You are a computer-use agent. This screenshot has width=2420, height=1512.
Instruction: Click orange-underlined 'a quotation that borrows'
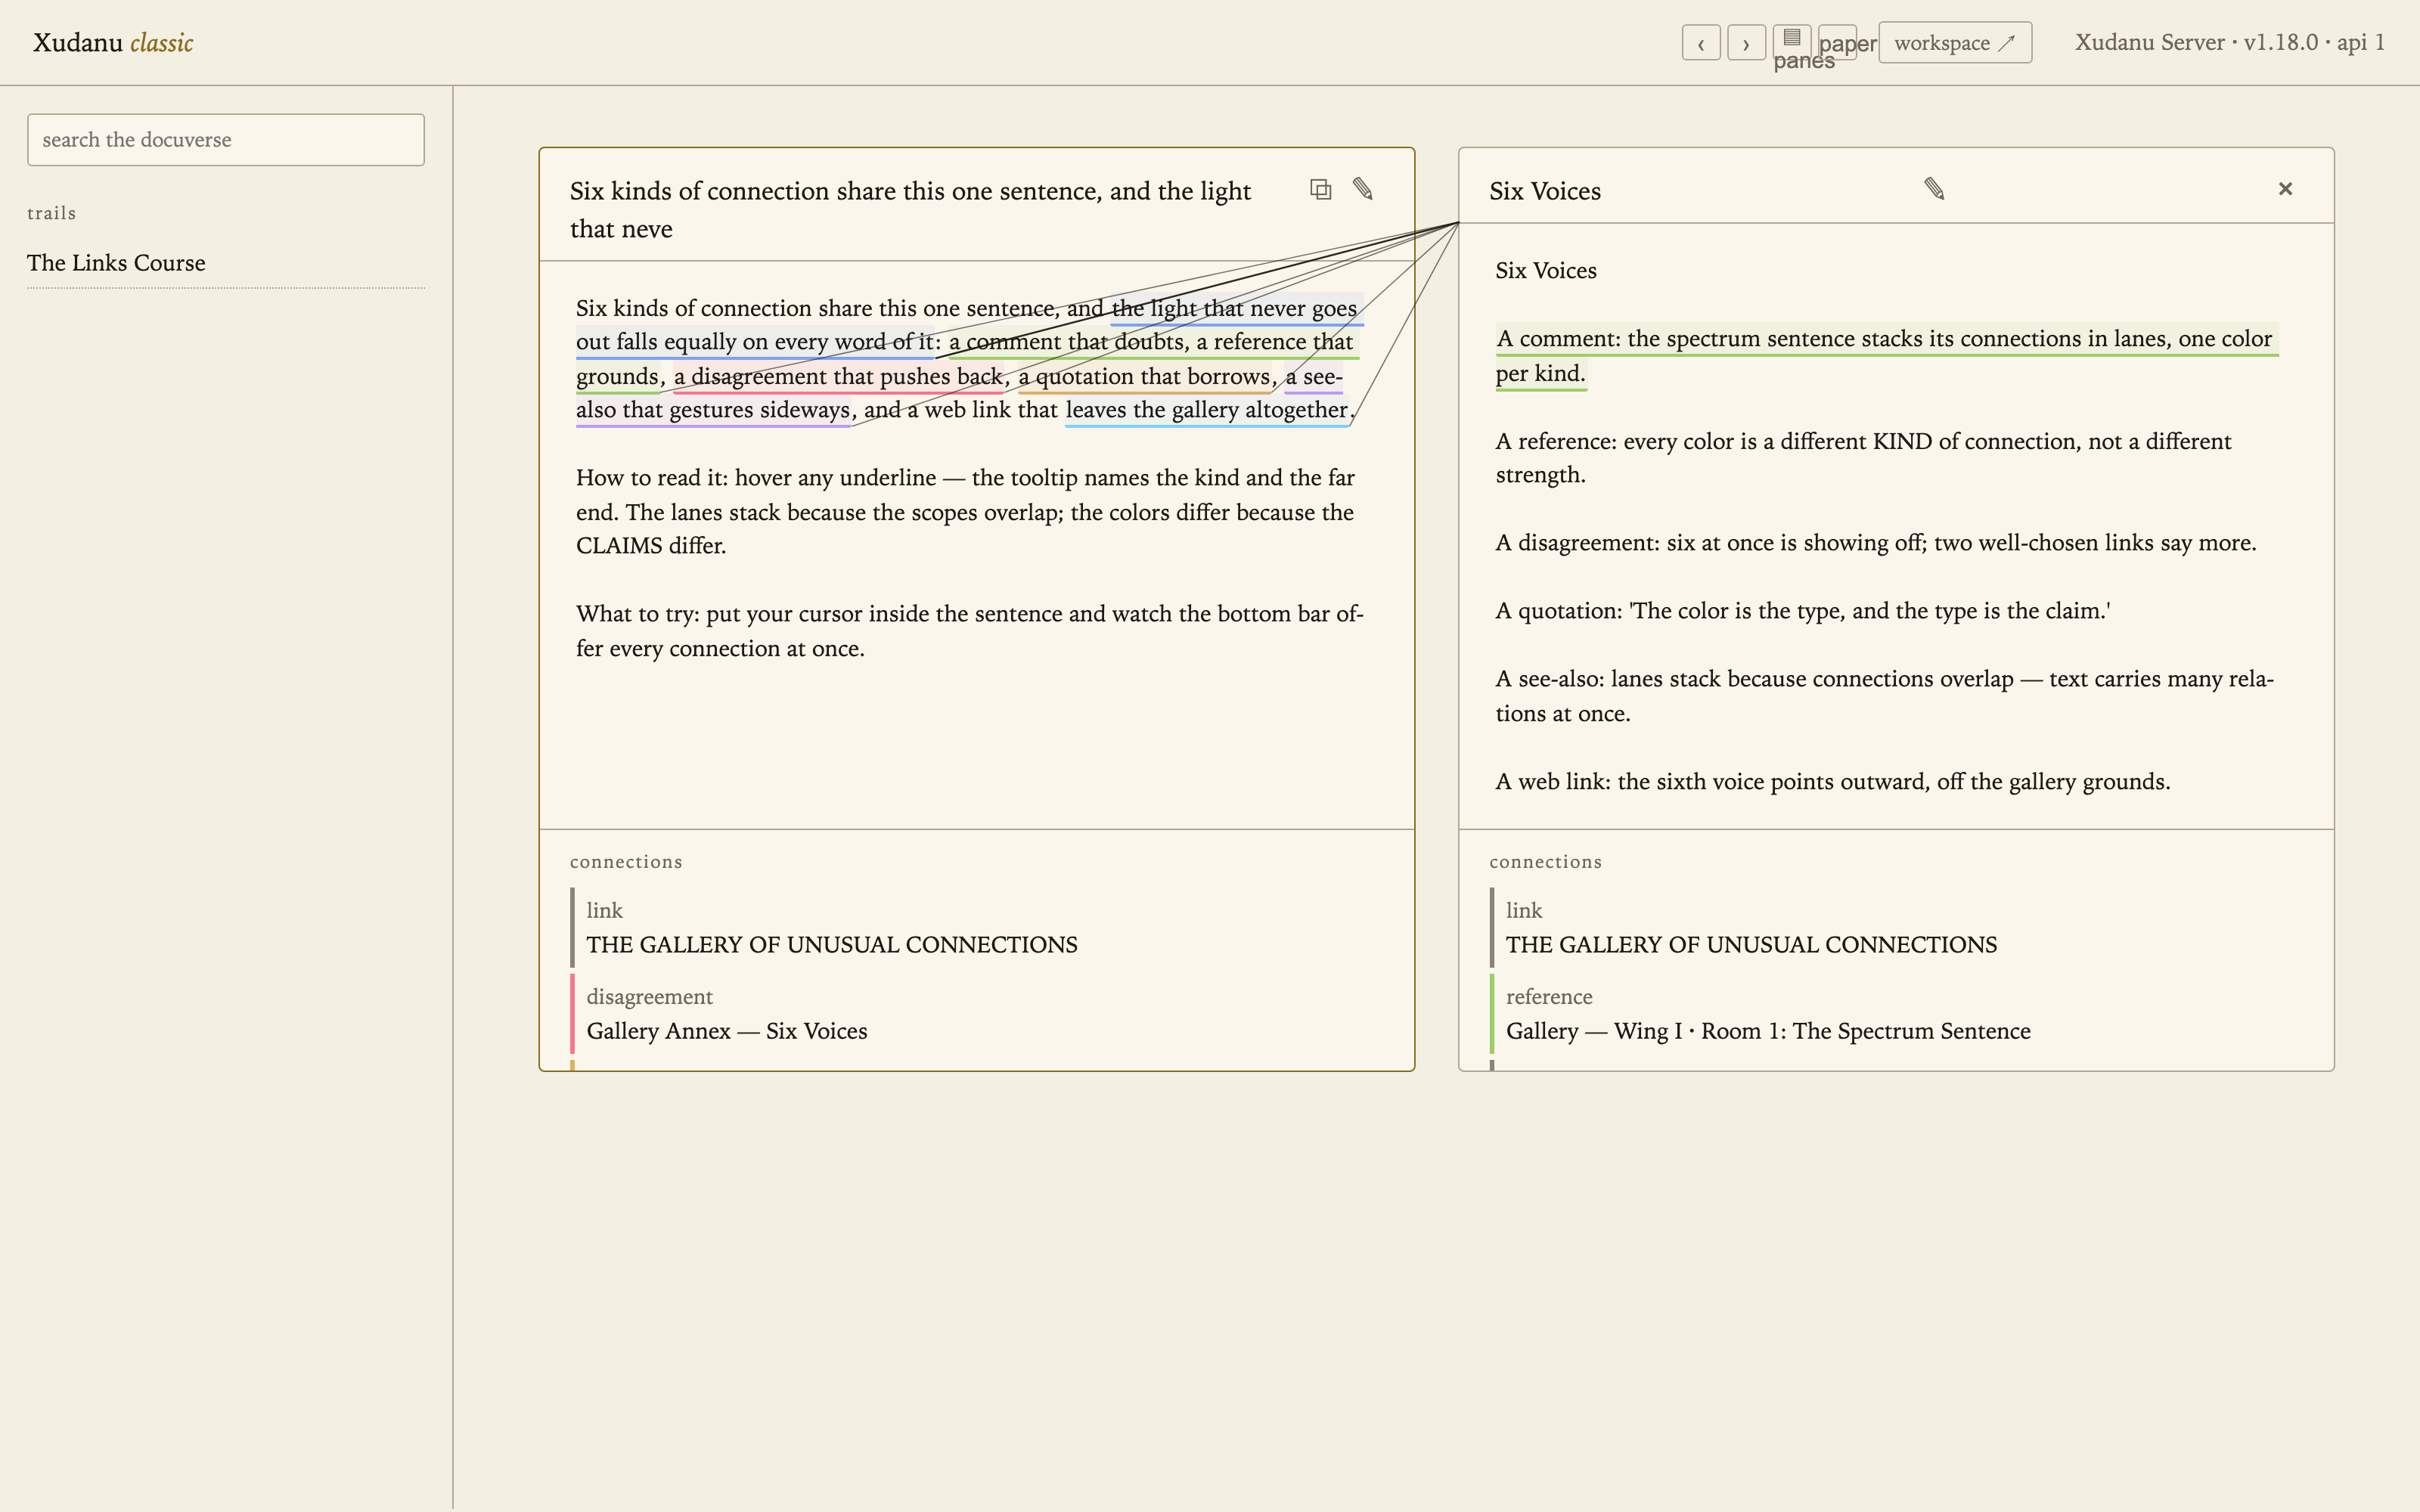[1145, 376]
